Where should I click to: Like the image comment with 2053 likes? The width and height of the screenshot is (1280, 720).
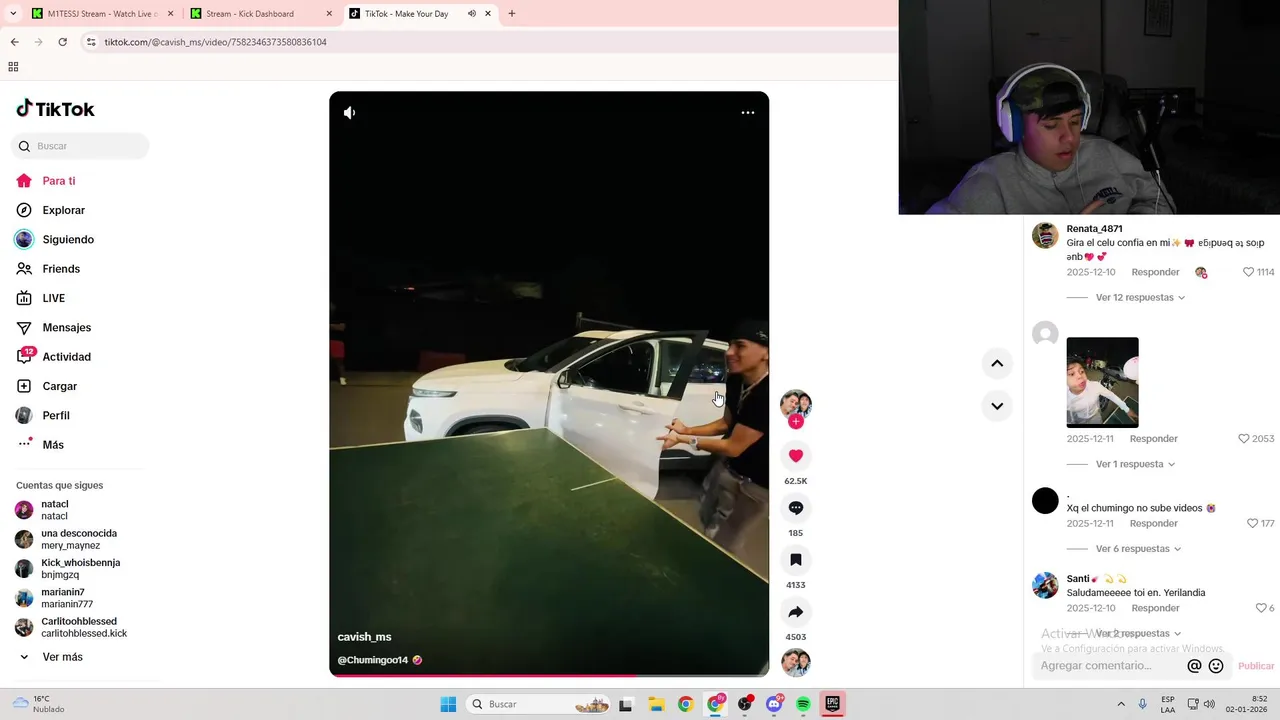tap(1244, 439)
